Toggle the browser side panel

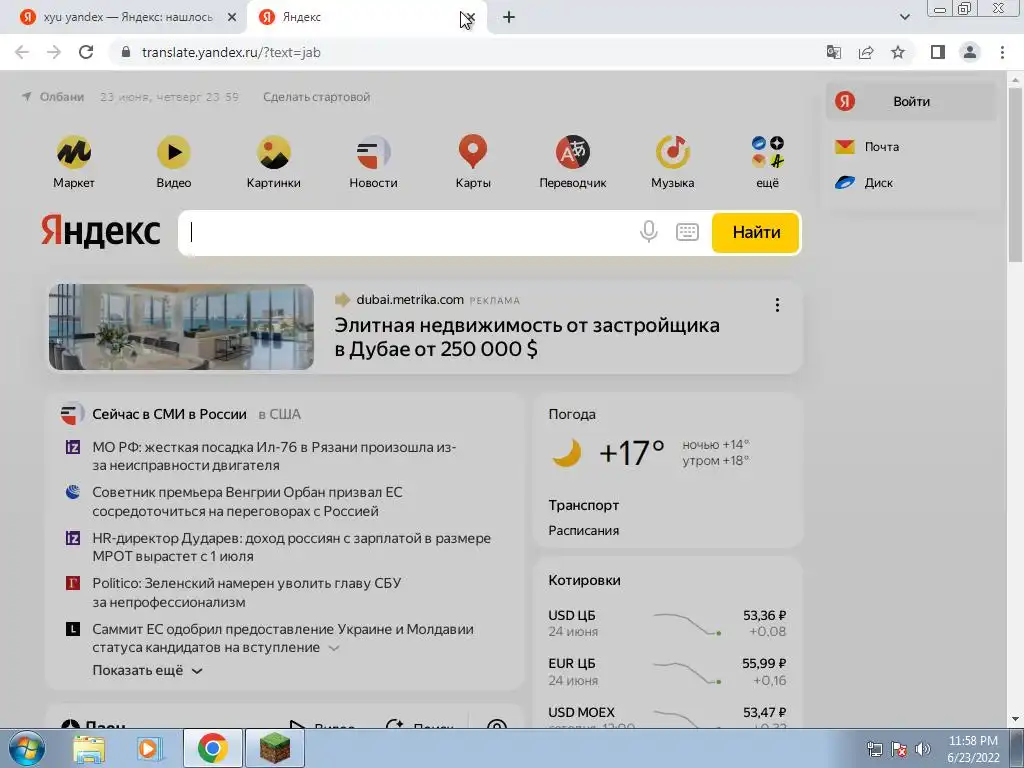point(938,52)
